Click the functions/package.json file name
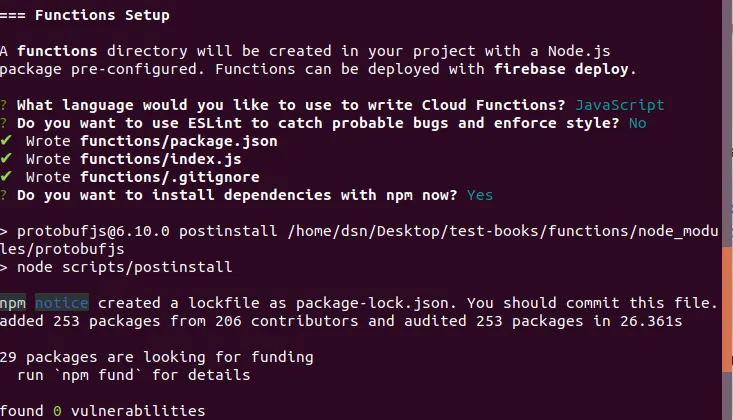This screenshot has height=420, width=733. [179, 141]
